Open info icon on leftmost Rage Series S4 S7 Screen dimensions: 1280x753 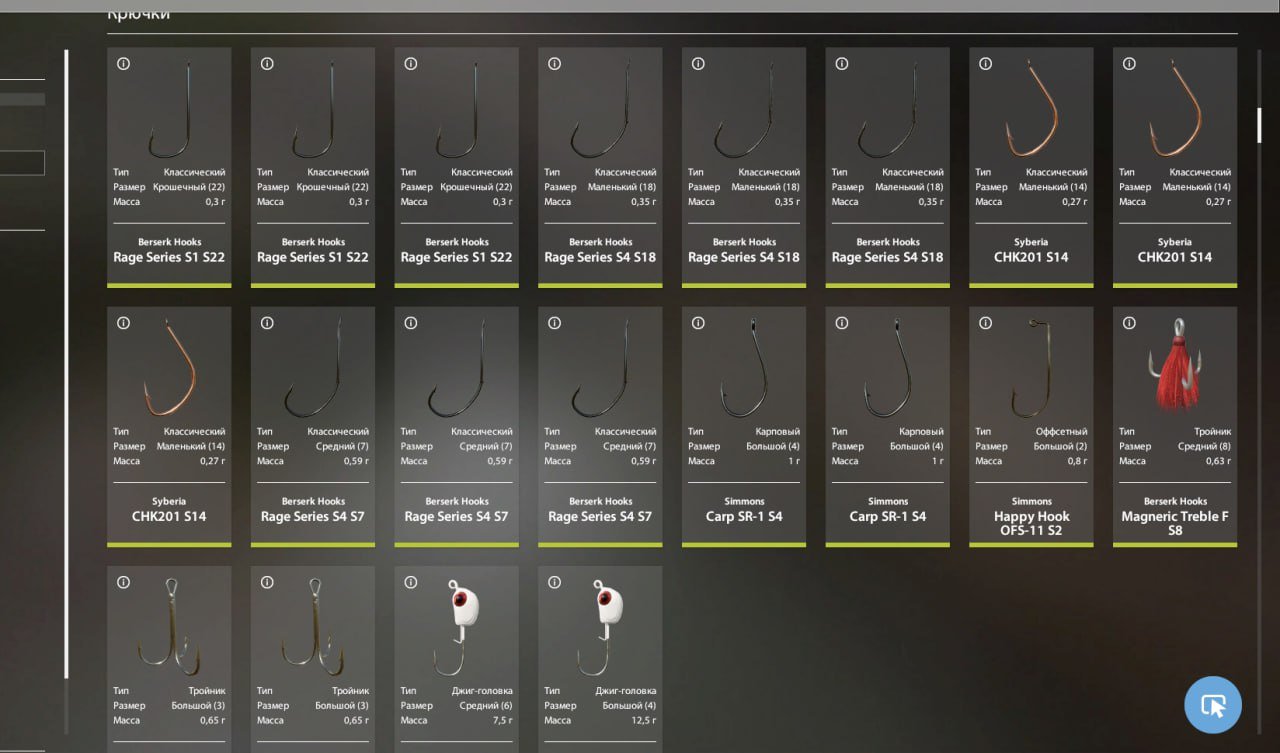(x=267, y=323)
